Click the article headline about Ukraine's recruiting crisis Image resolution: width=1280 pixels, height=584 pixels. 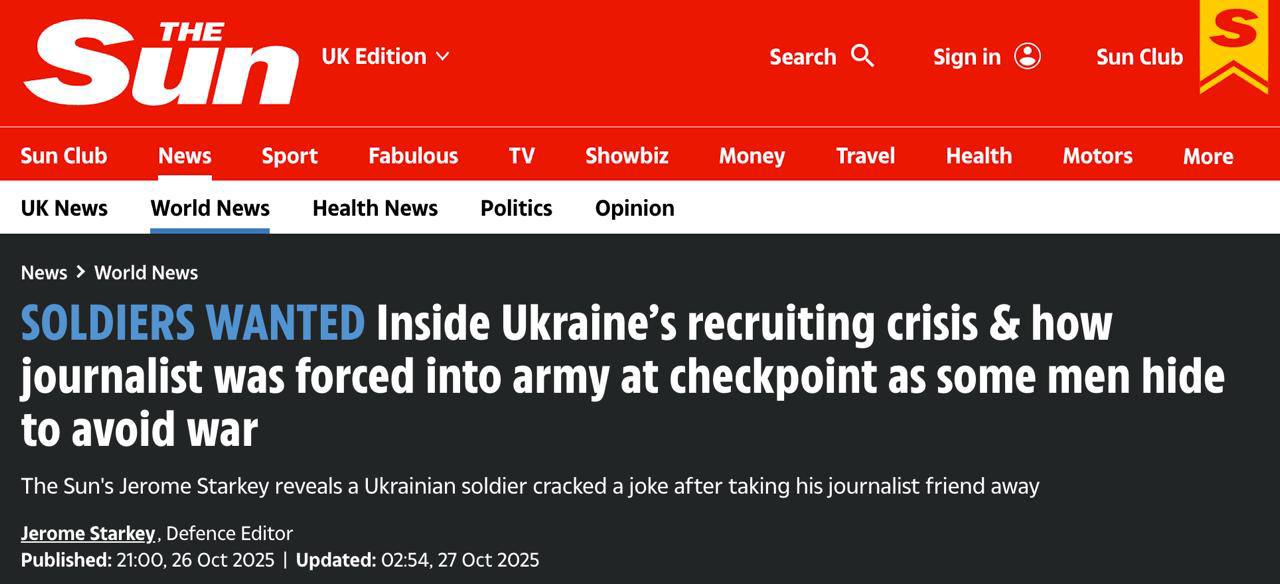[x=620, y=377]
